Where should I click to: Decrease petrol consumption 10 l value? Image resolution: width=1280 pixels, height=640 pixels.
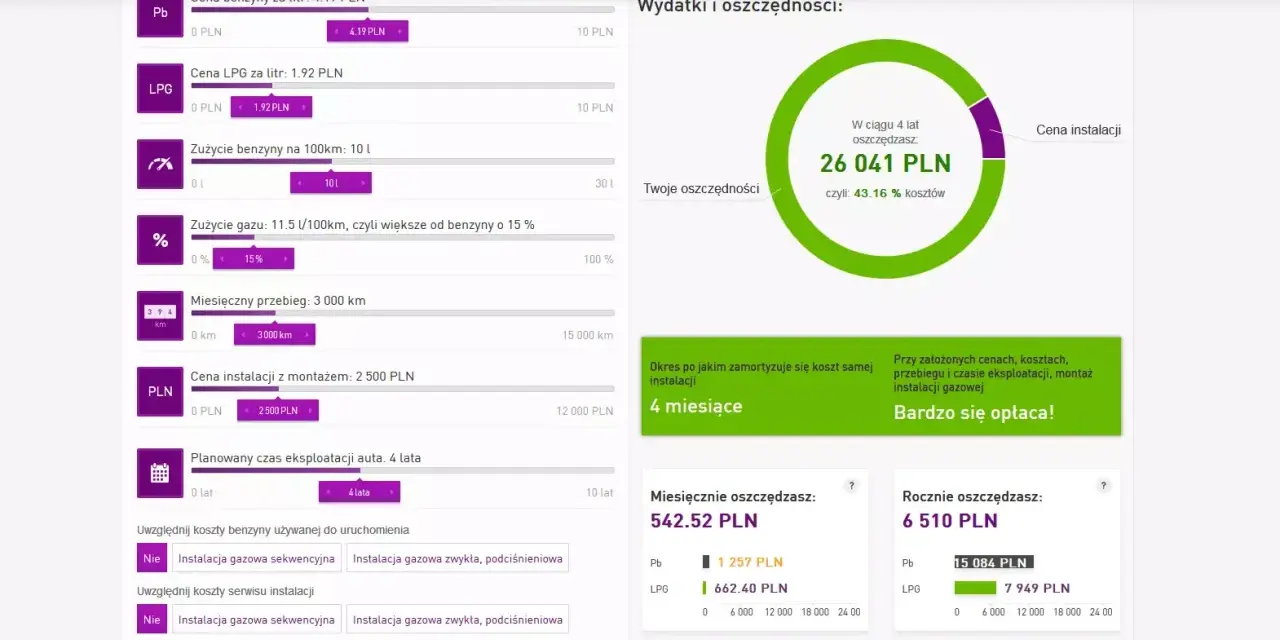[x=299, y=183]
